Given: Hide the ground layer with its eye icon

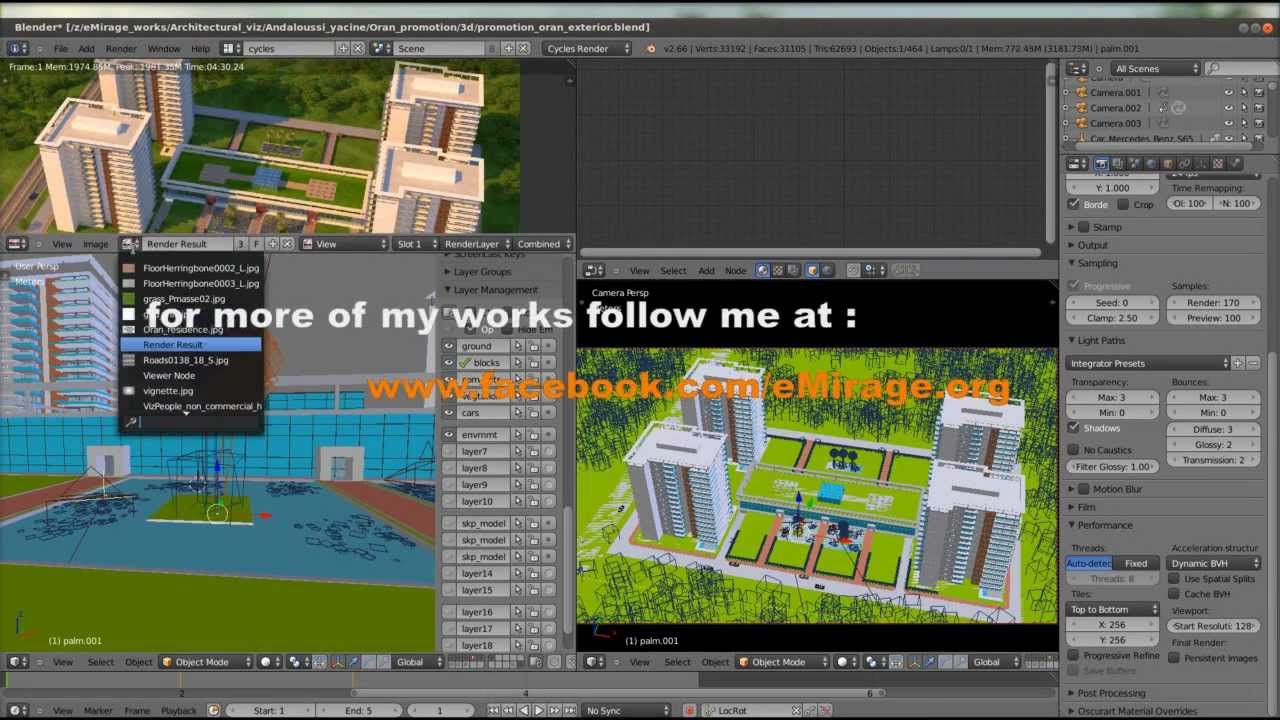Looking at the screenshot, I should pos(449,346).
